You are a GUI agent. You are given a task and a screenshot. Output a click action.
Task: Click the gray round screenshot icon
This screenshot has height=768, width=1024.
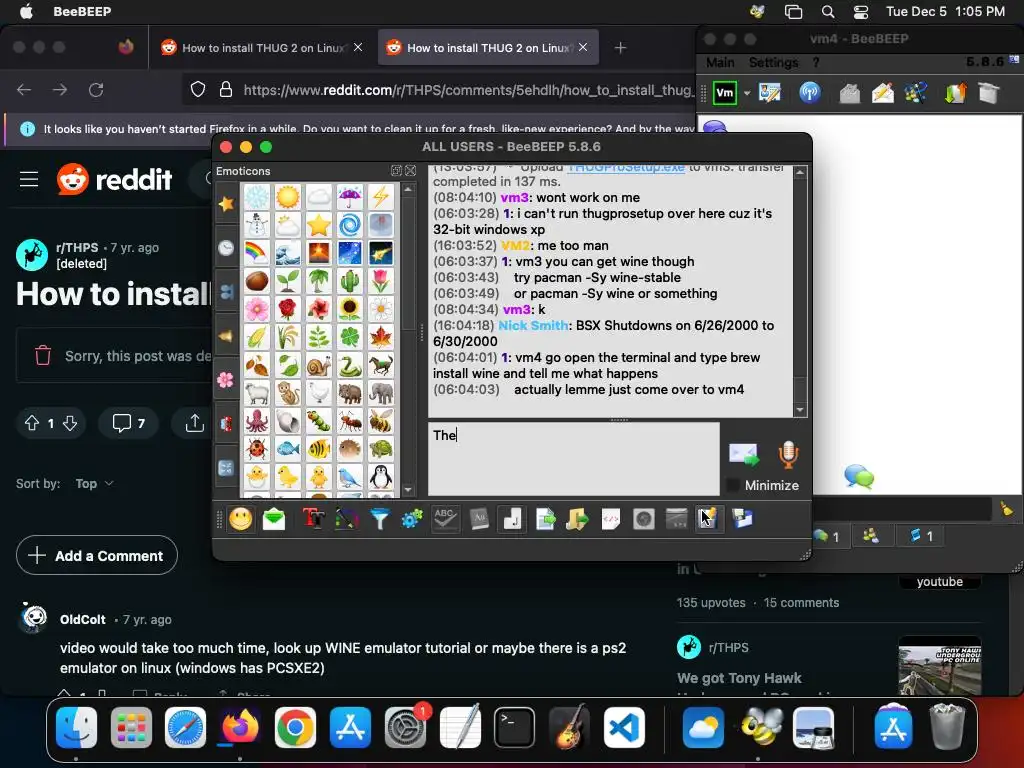coord(643,519)
